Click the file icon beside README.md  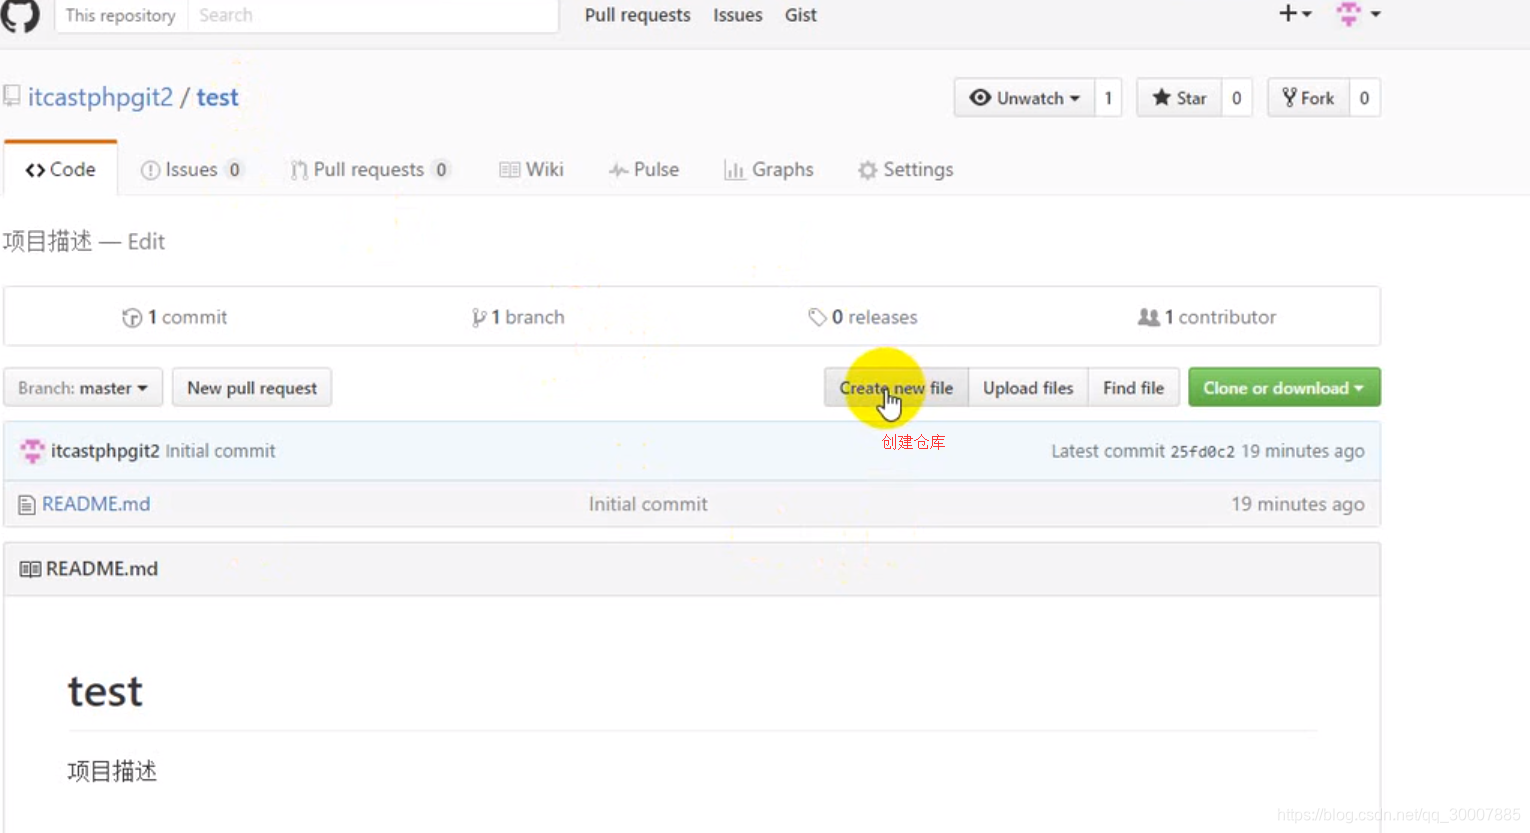27,505
